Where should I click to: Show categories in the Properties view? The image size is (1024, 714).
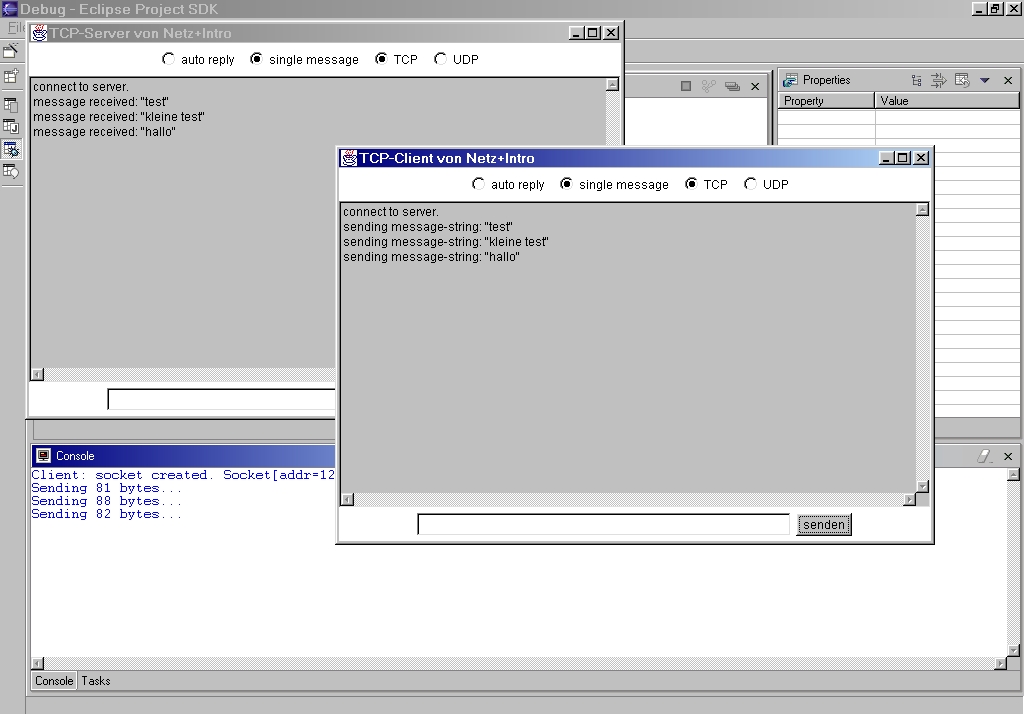(917, 80)
